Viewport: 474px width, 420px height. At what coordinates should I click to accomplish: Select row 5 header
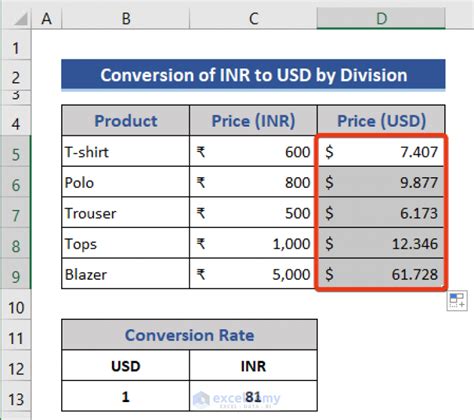point(16,151)
